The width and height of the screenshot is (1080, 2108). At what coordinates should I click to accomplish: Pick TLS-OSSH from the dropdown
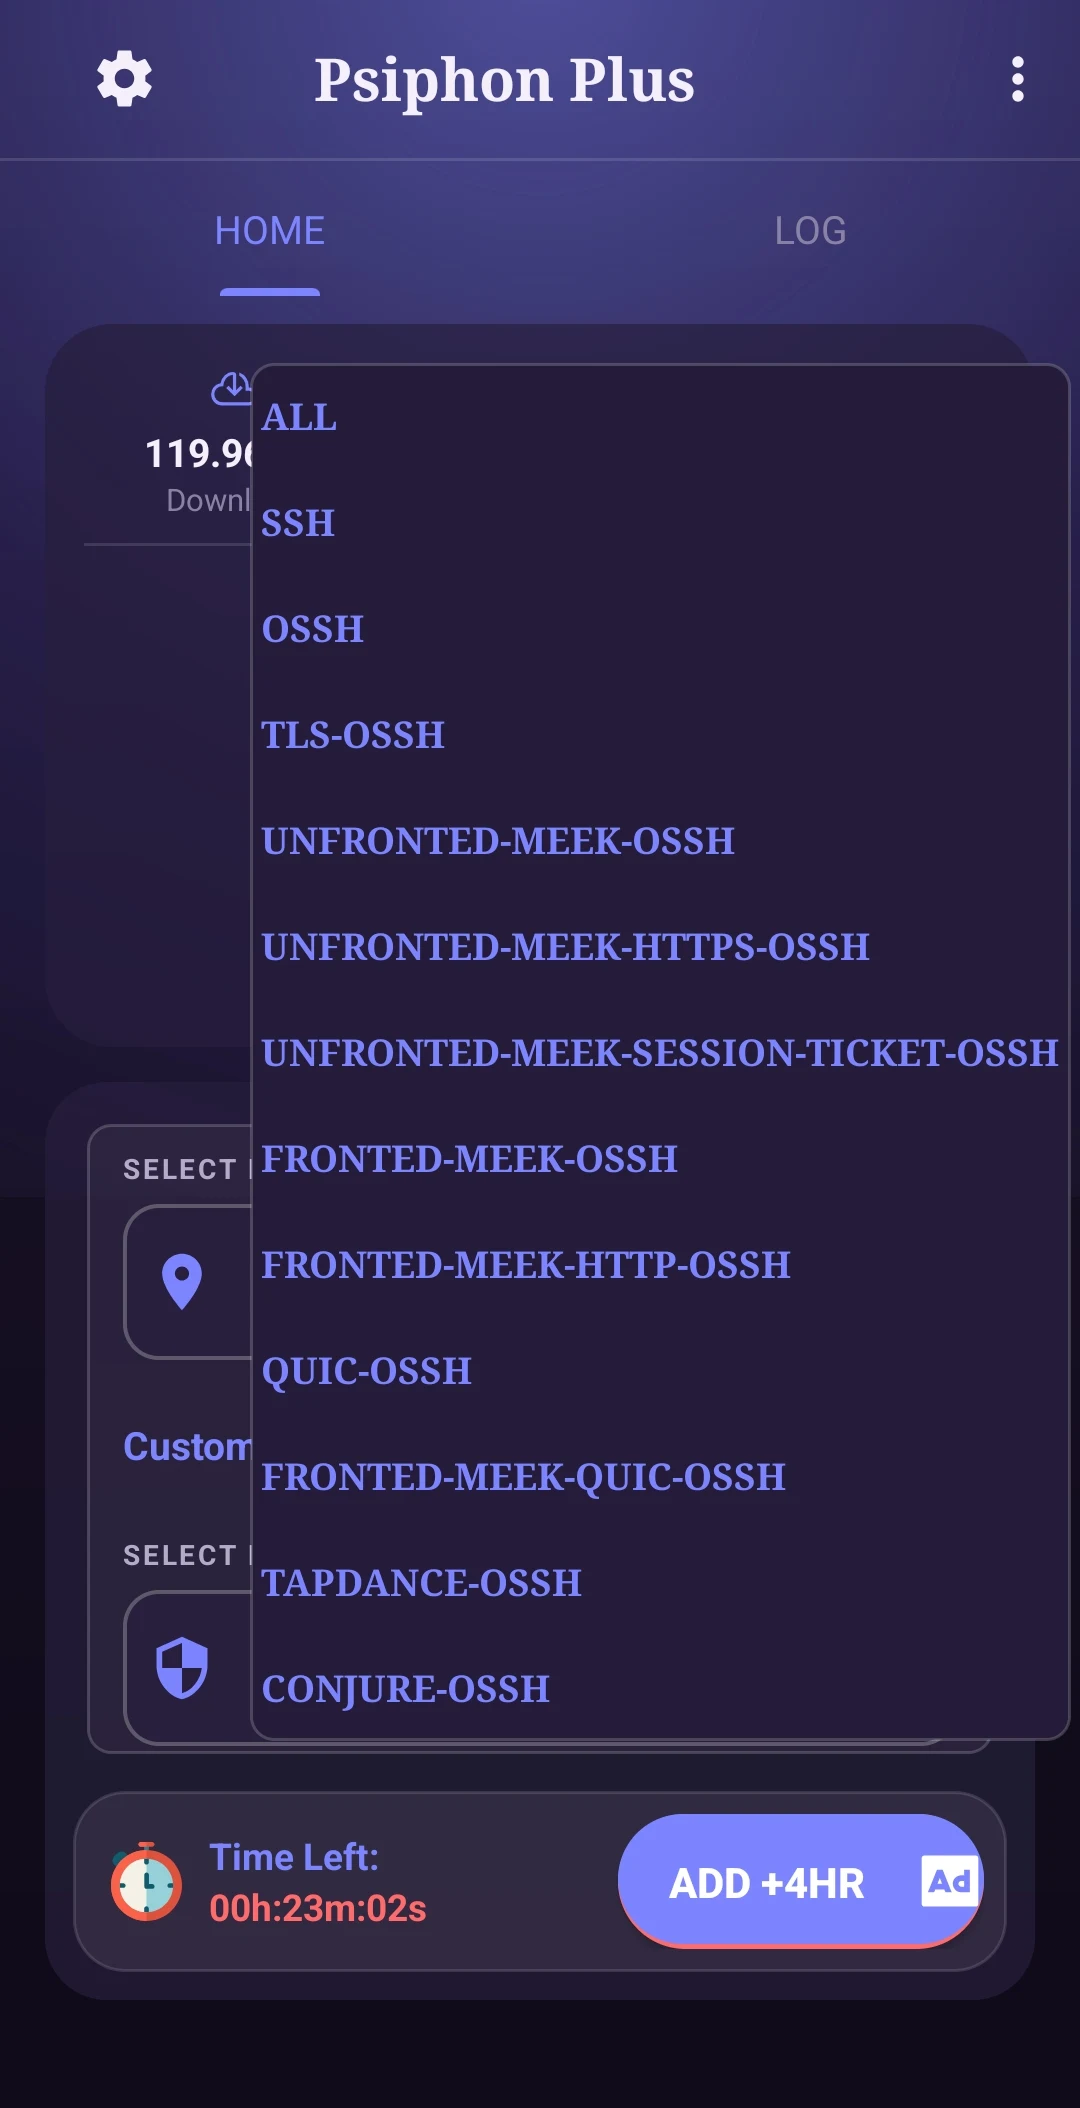tap(660, 735)
